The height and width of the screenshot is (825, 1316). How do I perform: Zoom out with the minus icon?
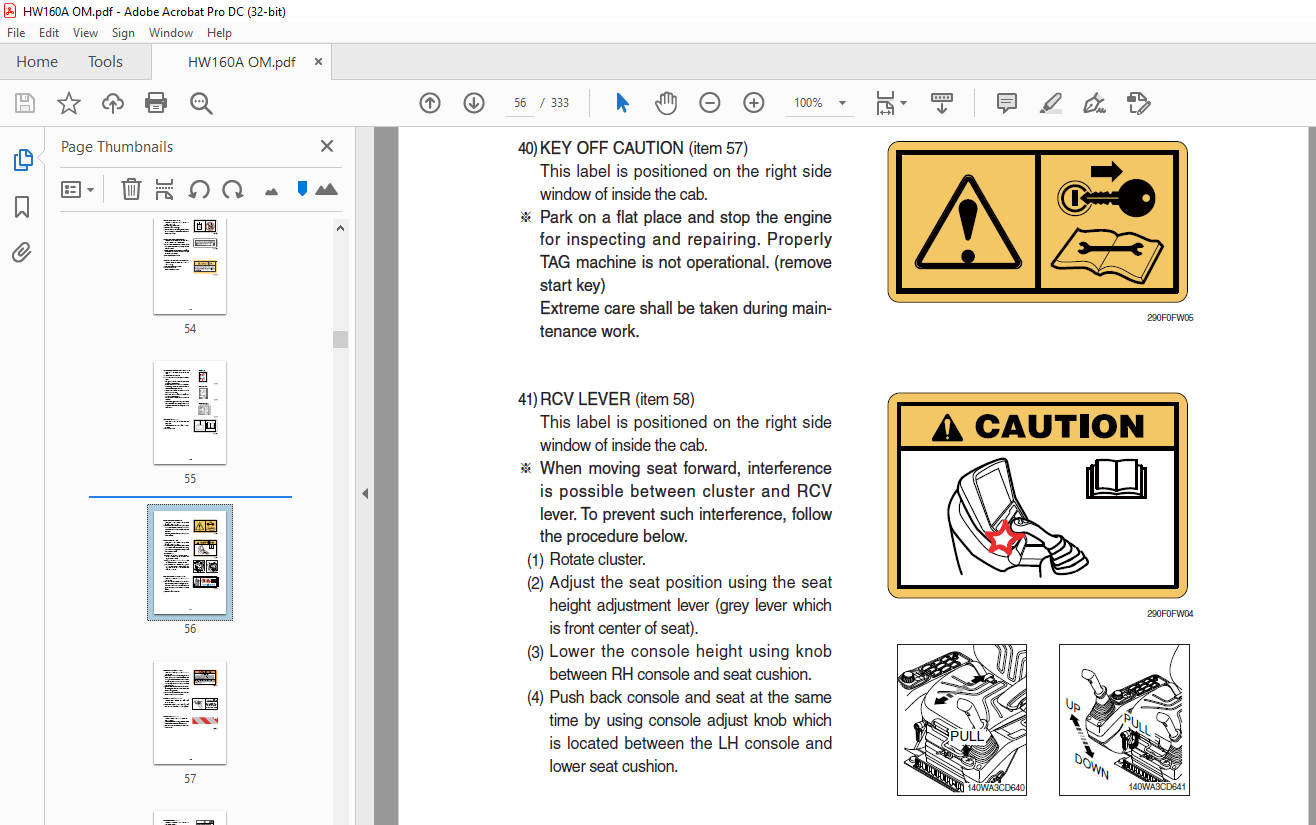[x=710, y=103]
